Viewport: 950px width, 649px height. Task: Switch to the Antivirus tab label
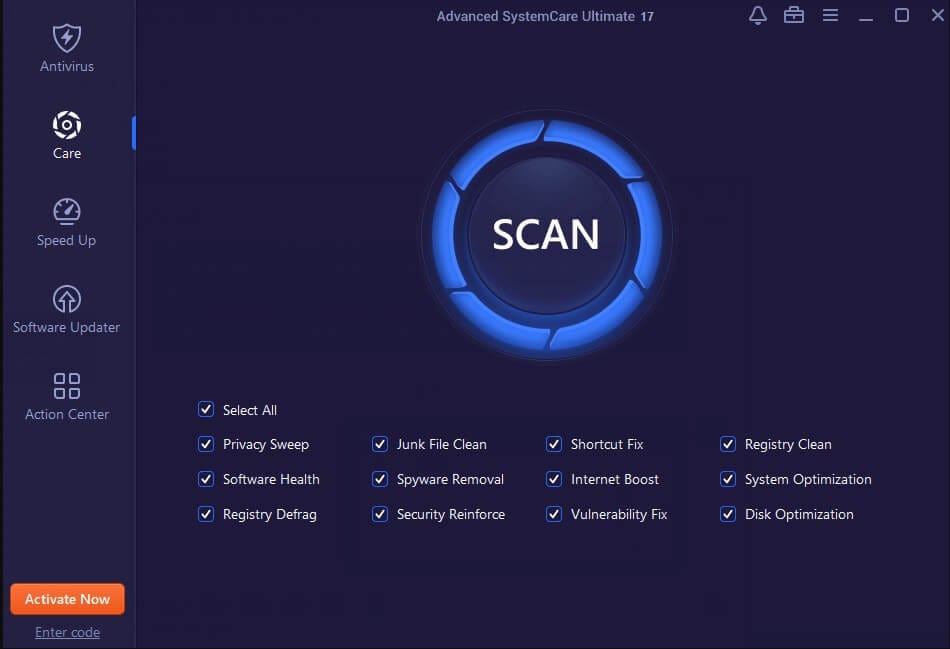coord(67,66)
